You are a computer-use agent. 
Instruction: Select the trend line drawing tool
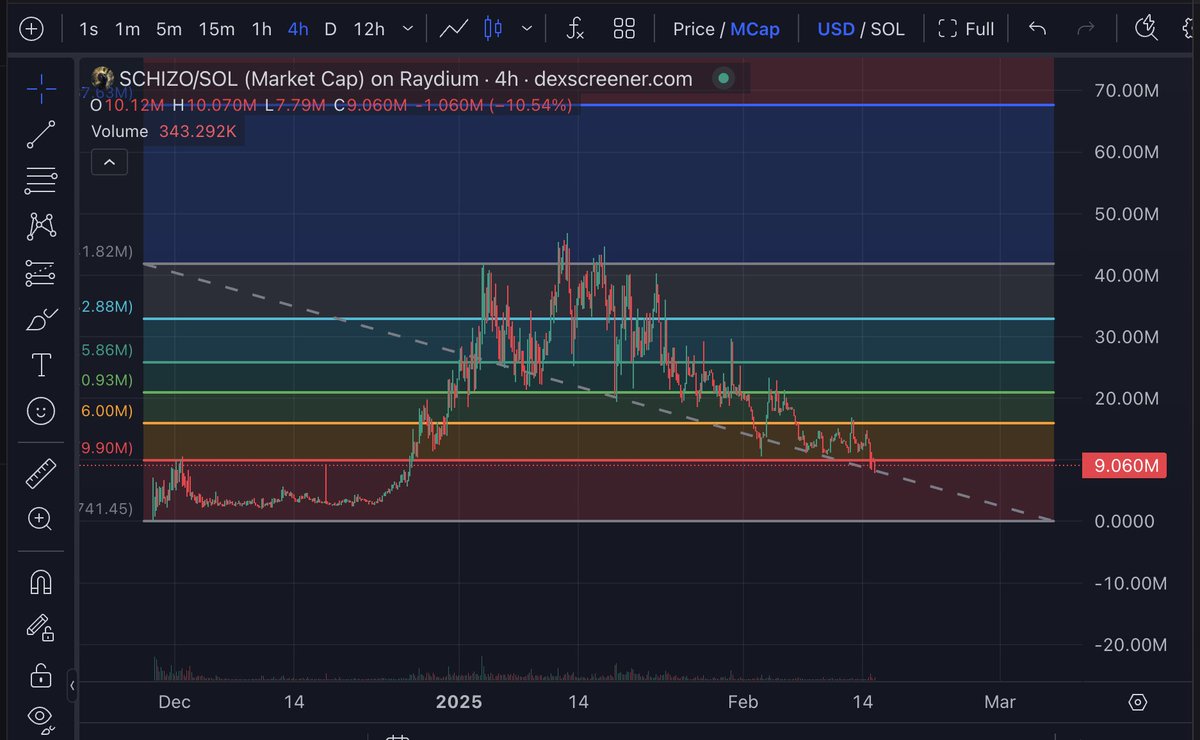(41, 135)
